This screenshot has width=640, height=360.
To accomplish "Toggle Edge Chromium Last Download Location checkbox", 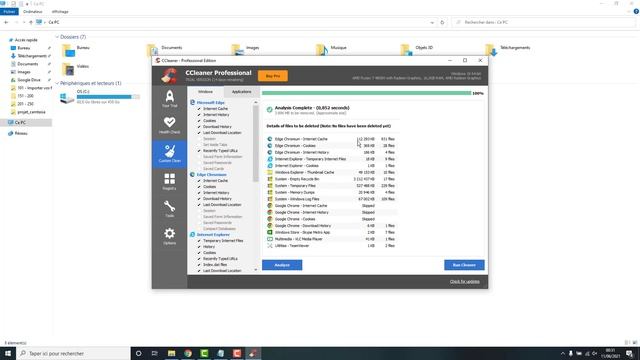I will point(199,204).
